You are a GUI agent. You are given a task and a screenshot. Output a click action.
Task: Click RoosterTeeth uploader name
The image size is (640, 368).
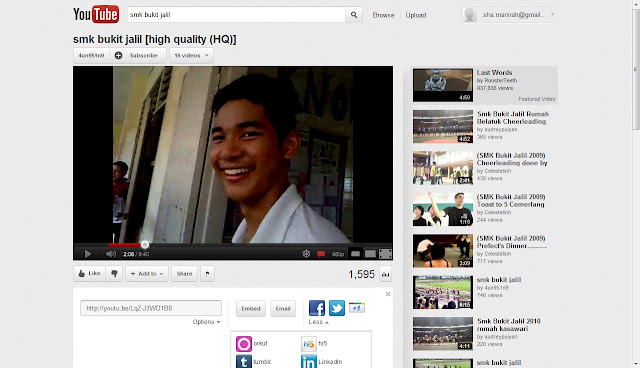click(x=500, y=81)
